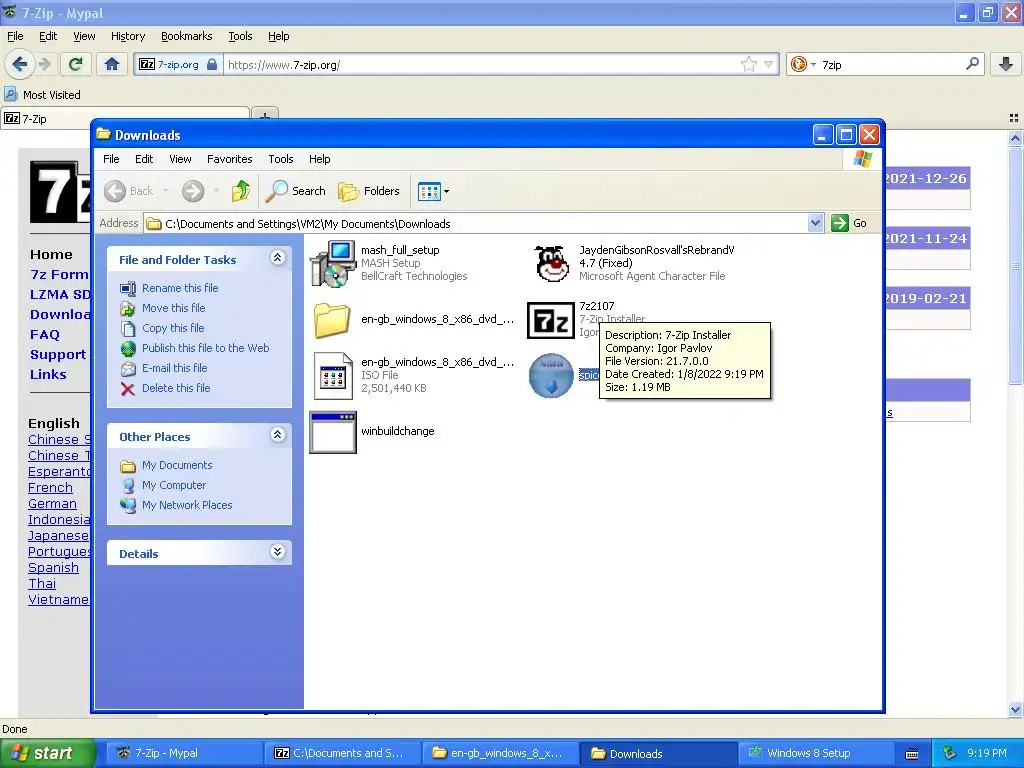The image size is (1024, 768).
Task: Click the FAQ link on 7-zip page
Action: pyautogui.click(x=44, y=334)
